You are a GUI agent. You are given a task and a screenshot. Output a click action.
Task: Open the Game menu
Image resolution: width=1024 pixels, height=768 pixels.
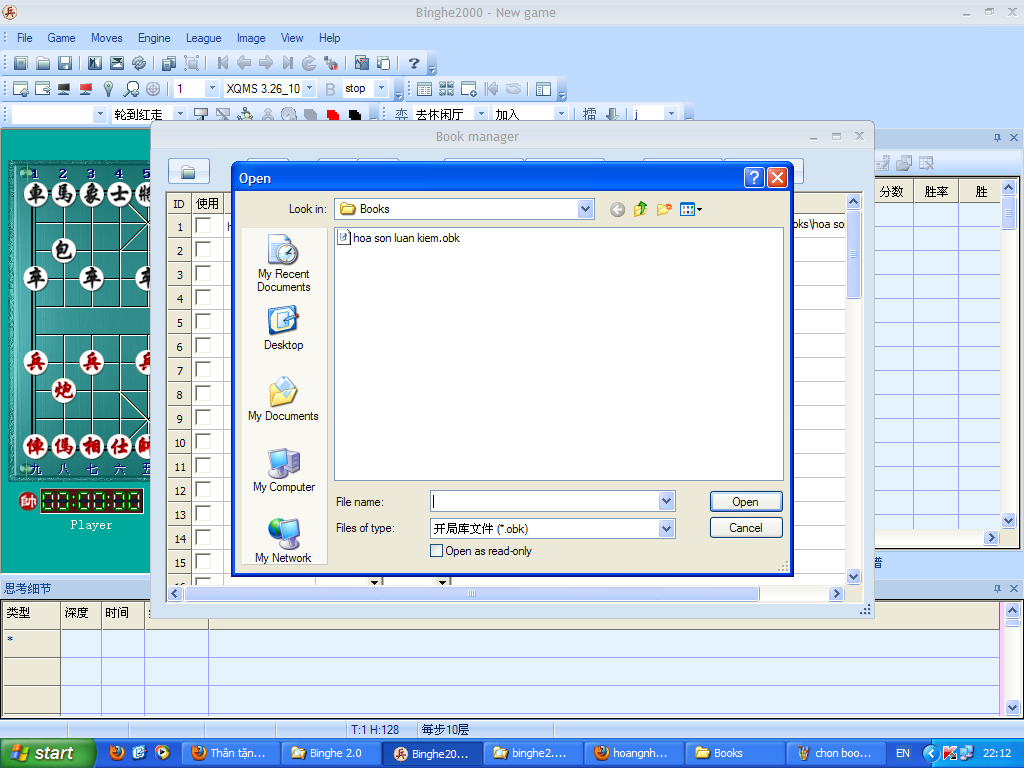61,38
